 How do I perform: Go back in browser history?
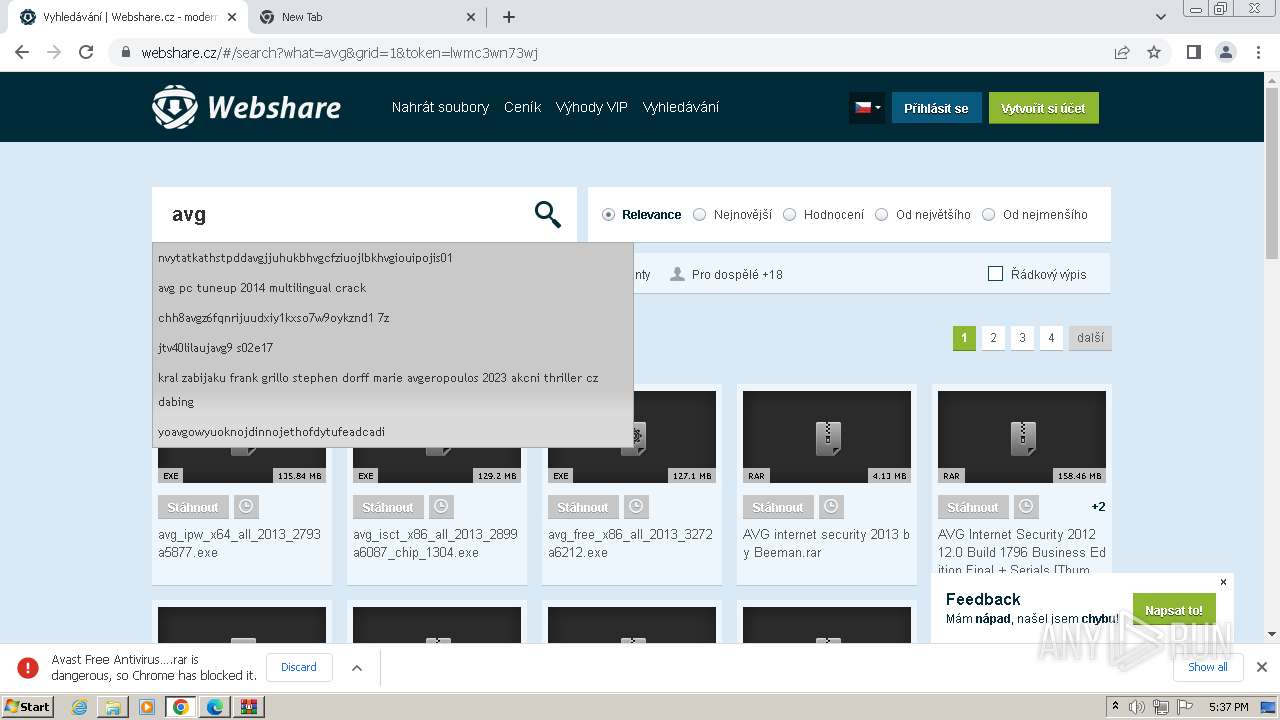click(x=22, y=53)
